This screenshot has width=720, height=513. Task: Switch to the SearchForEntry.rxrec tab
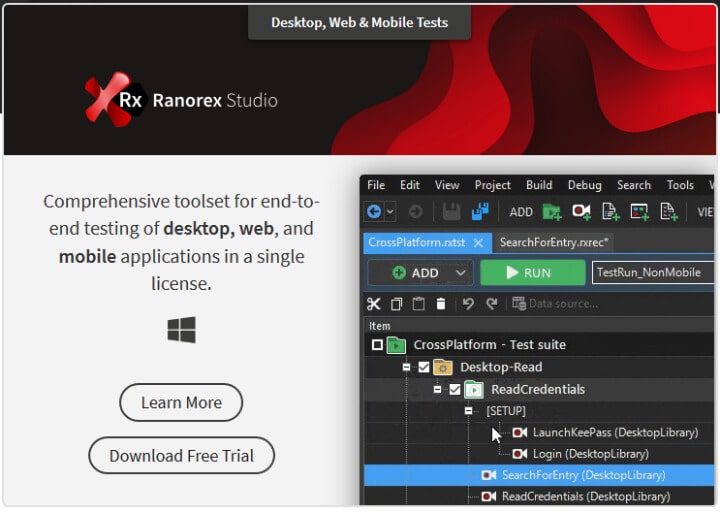[554, 242]
